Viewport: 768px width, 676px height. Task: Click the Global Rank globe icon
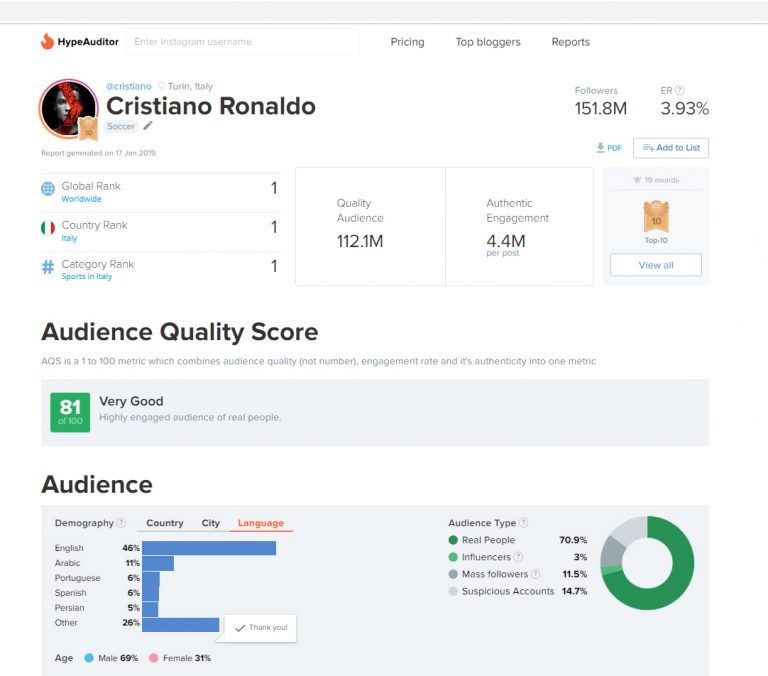click(48, 189)
